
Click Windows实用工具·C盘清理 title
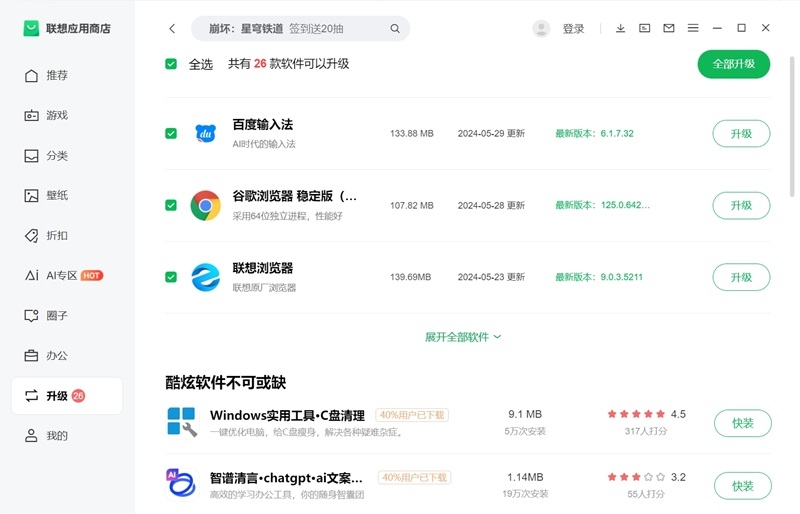[287, 415]
